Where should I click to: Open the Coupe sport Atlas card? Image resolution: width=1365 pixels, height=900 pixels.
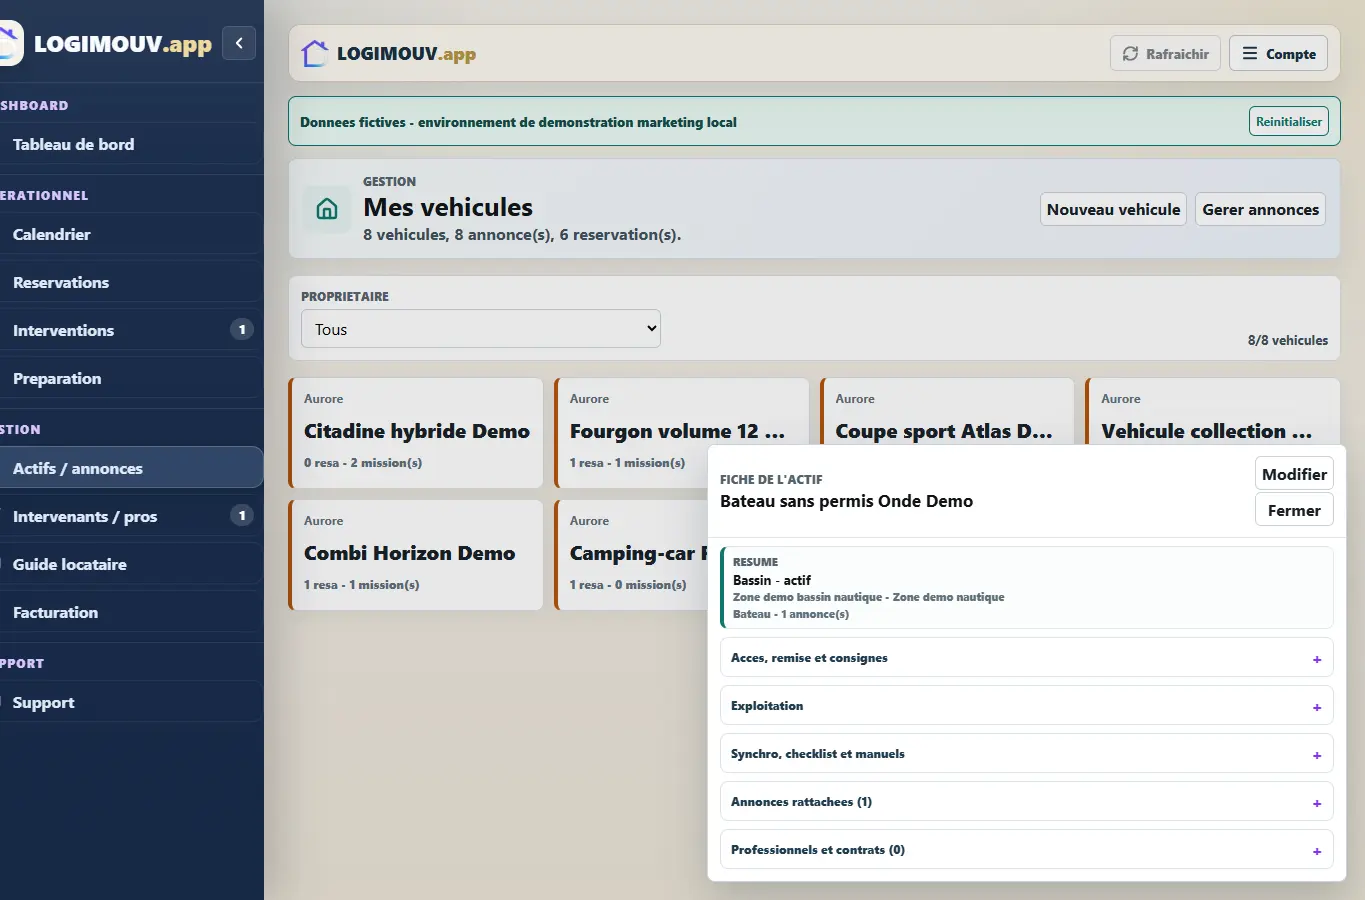tap(947, 410)
